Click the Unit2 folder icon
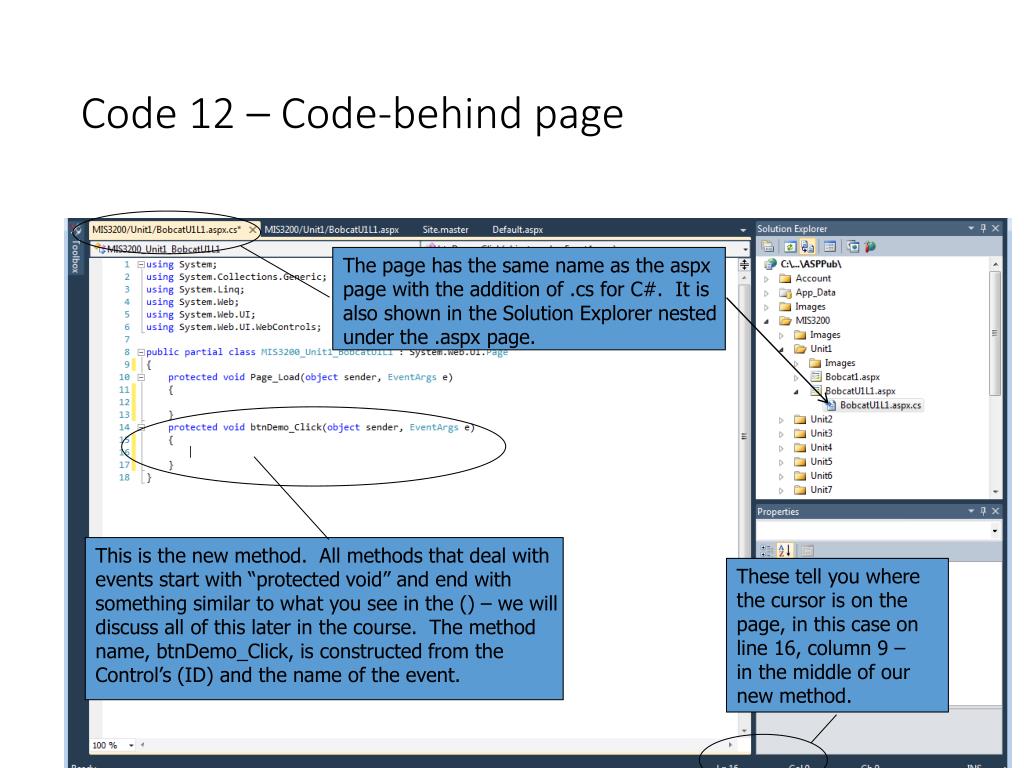The width and height of the screenshot is (1024, 768). [x=800, y=419]
